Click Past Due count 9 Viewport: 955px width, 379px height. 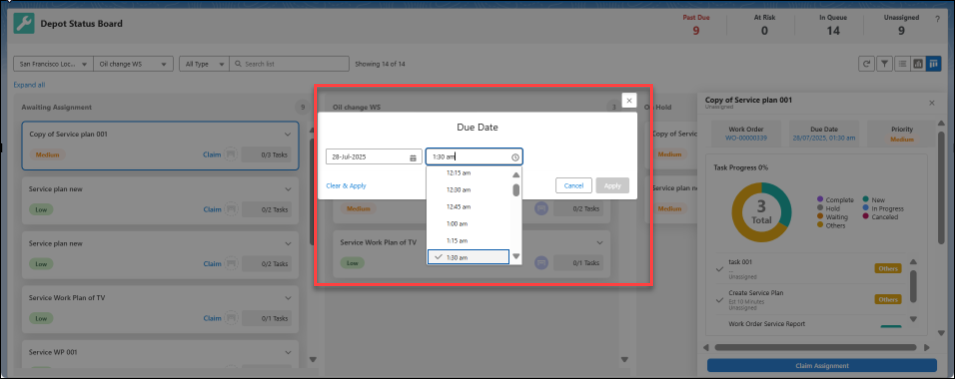(x=696, y=30)
